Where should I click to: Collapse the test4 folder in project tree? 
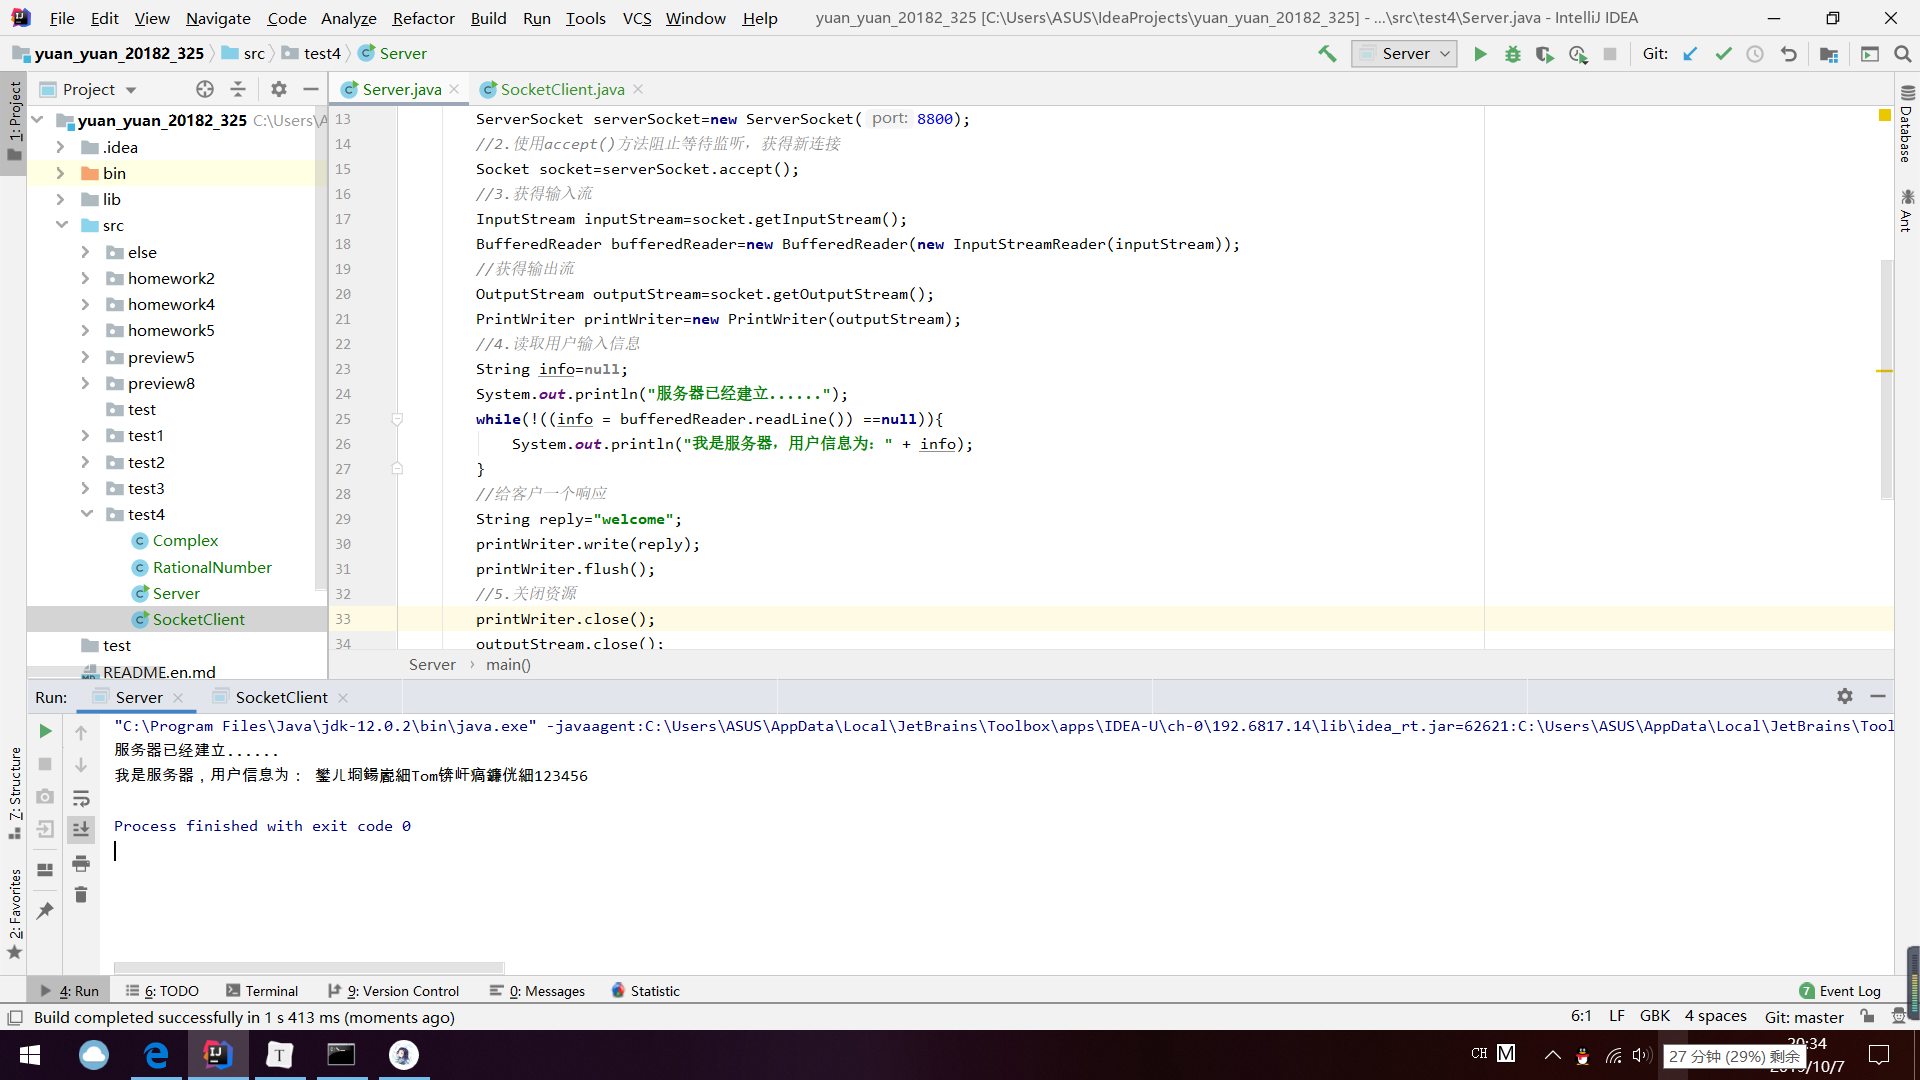[x=87, y=514]
